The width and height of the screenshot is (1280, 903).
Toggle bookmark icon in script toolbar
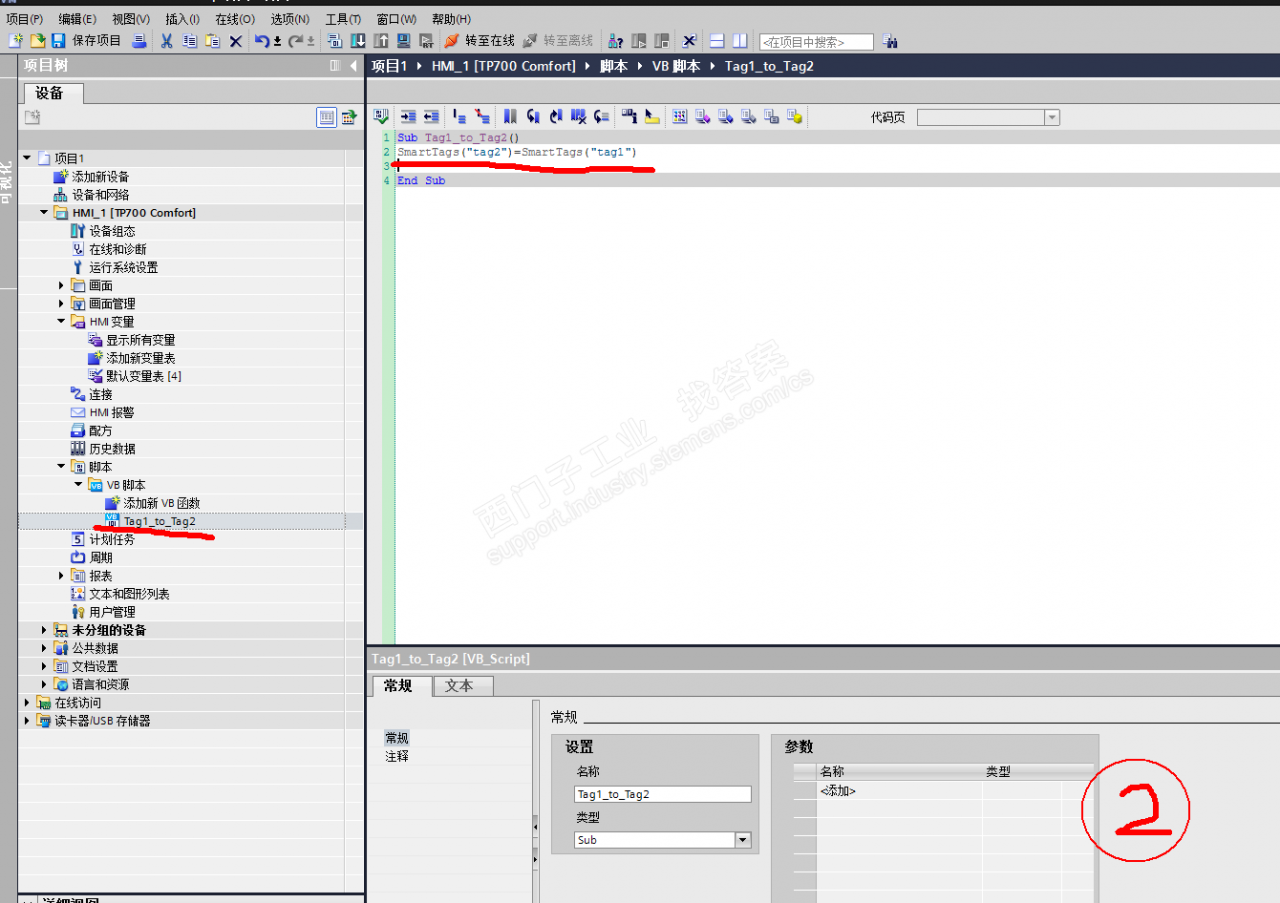(x=510, y=117)
